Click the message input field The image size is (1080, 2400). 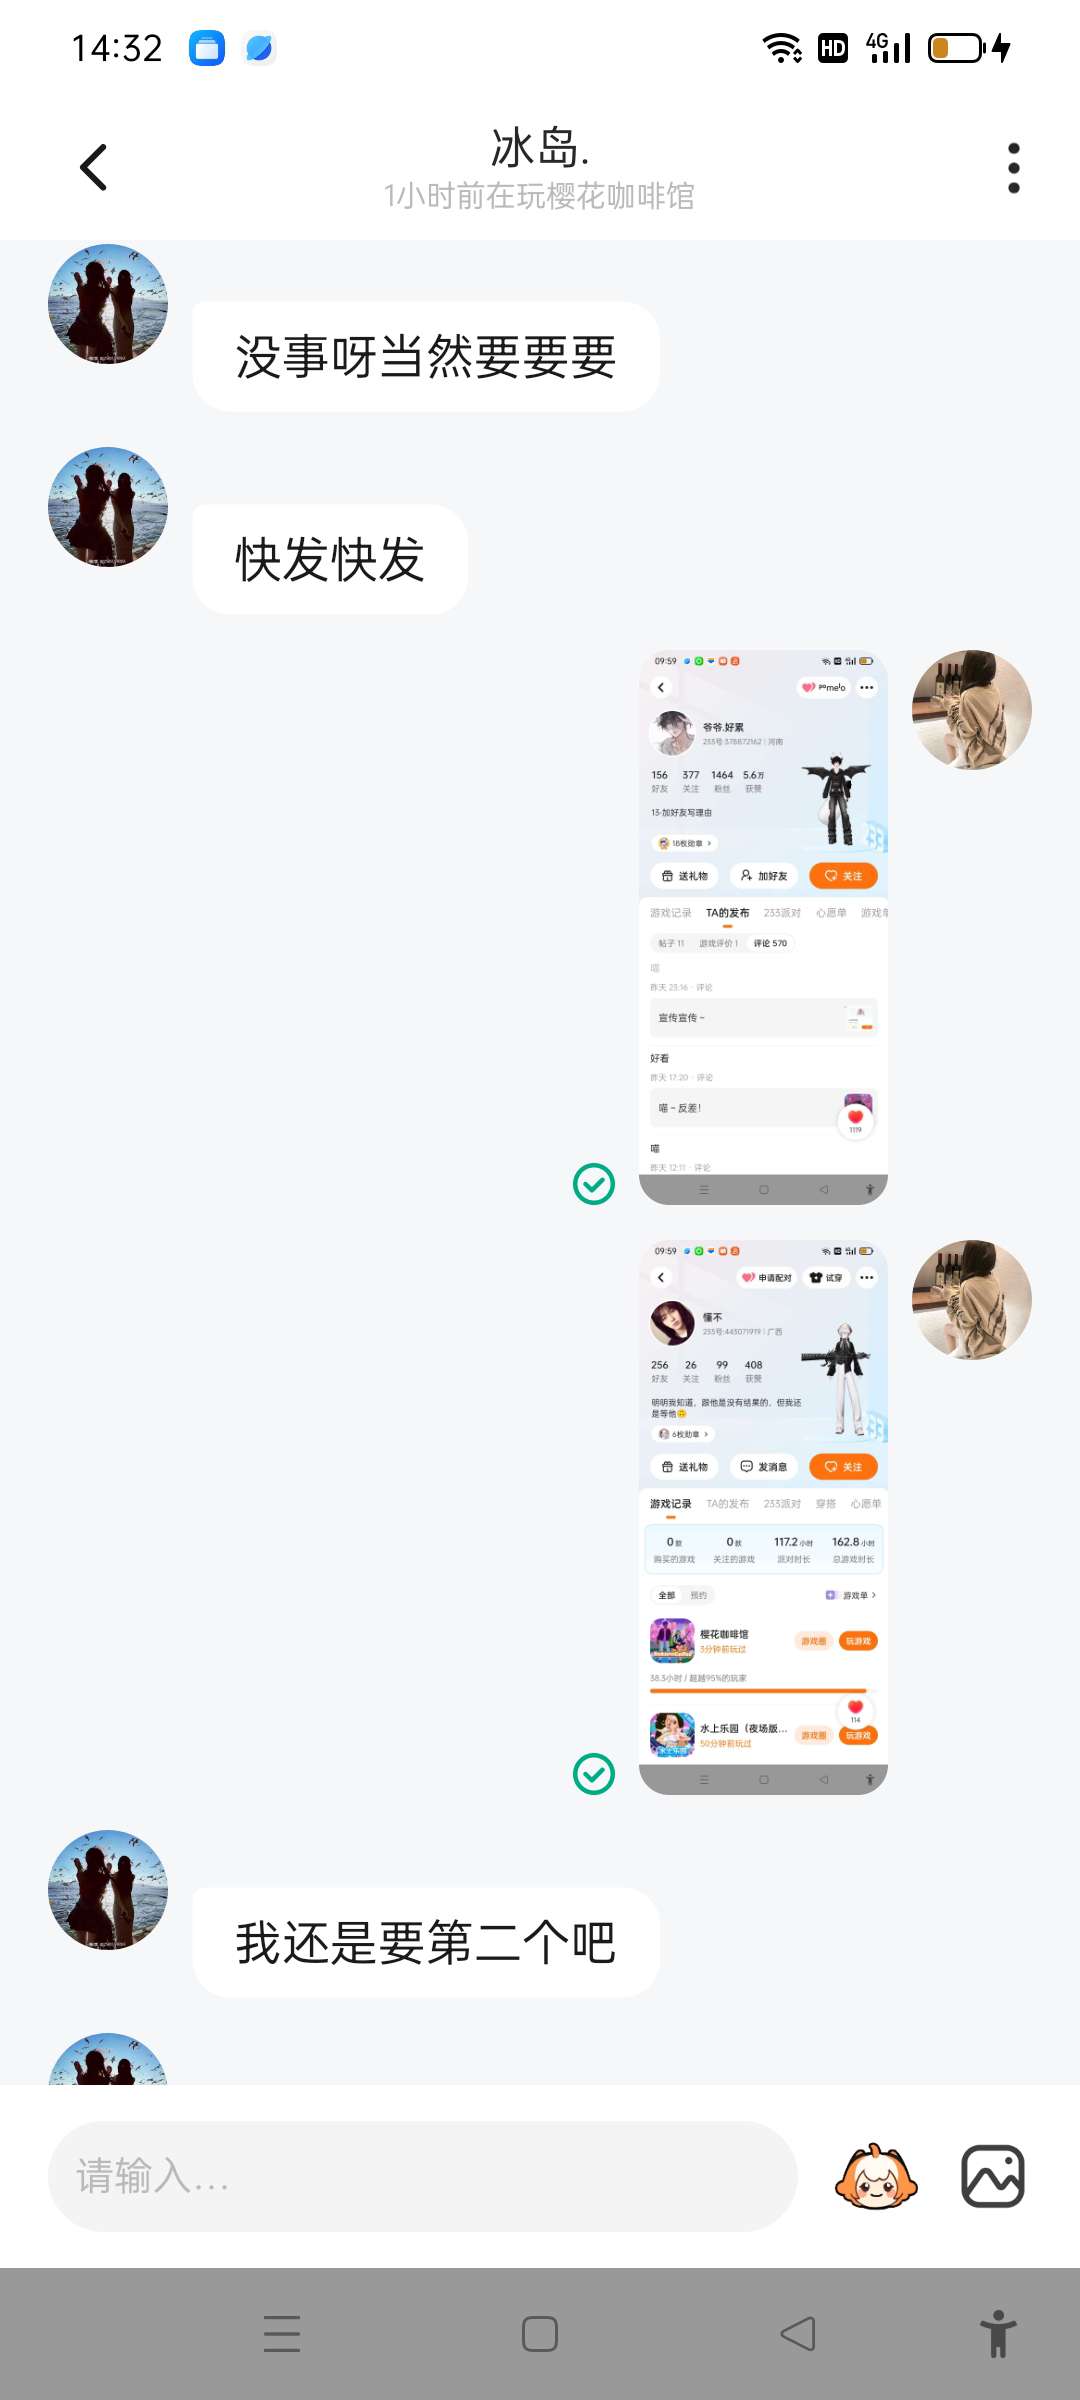tap(423, 2176)
